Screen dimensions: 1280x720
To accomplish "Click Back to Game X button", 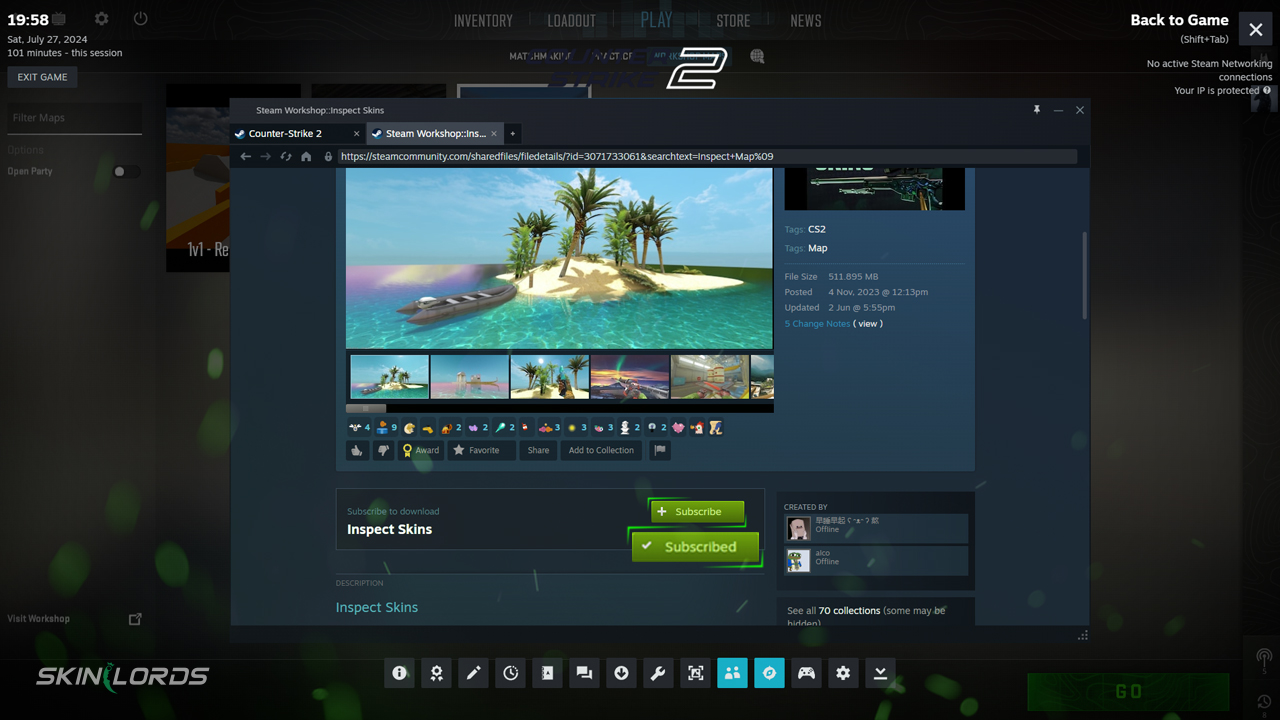I will click(1256, 30).
